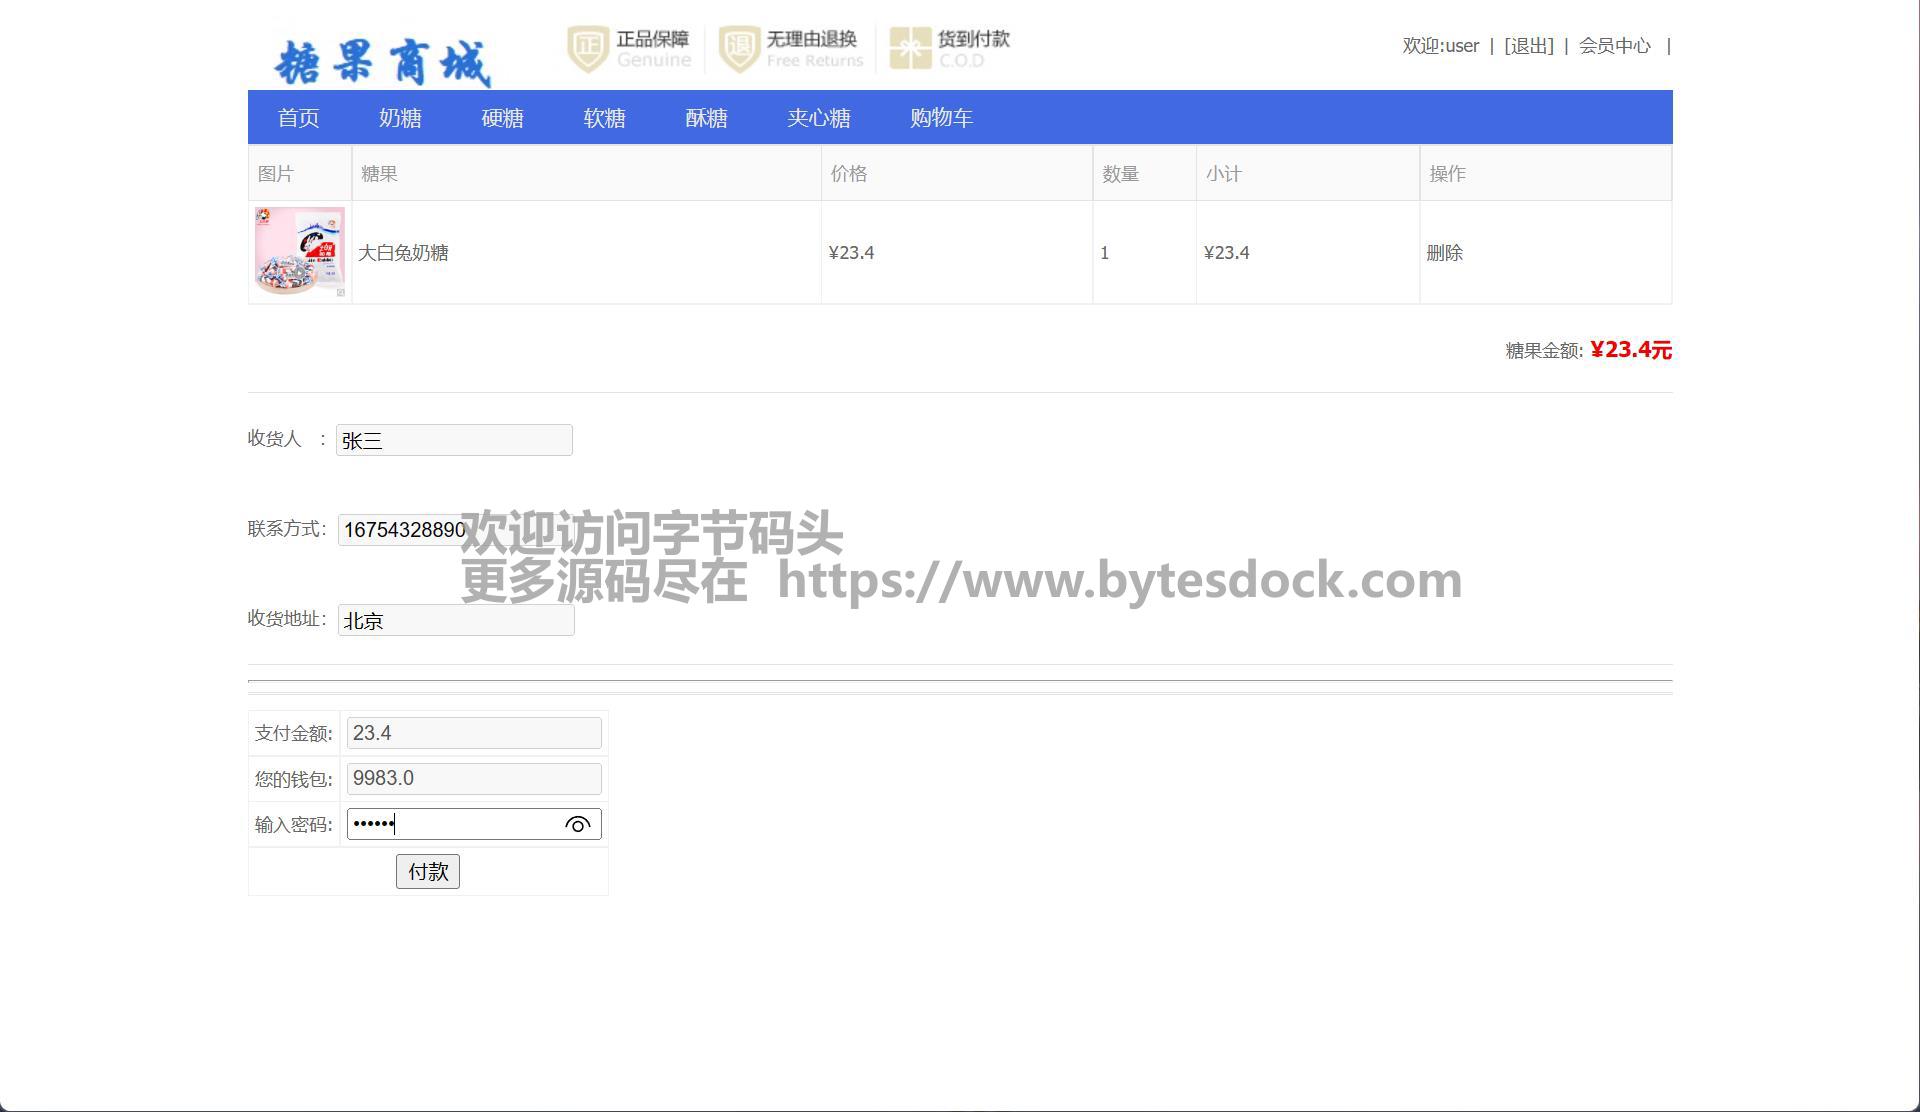Toggle password visibility eye icon

577,825
